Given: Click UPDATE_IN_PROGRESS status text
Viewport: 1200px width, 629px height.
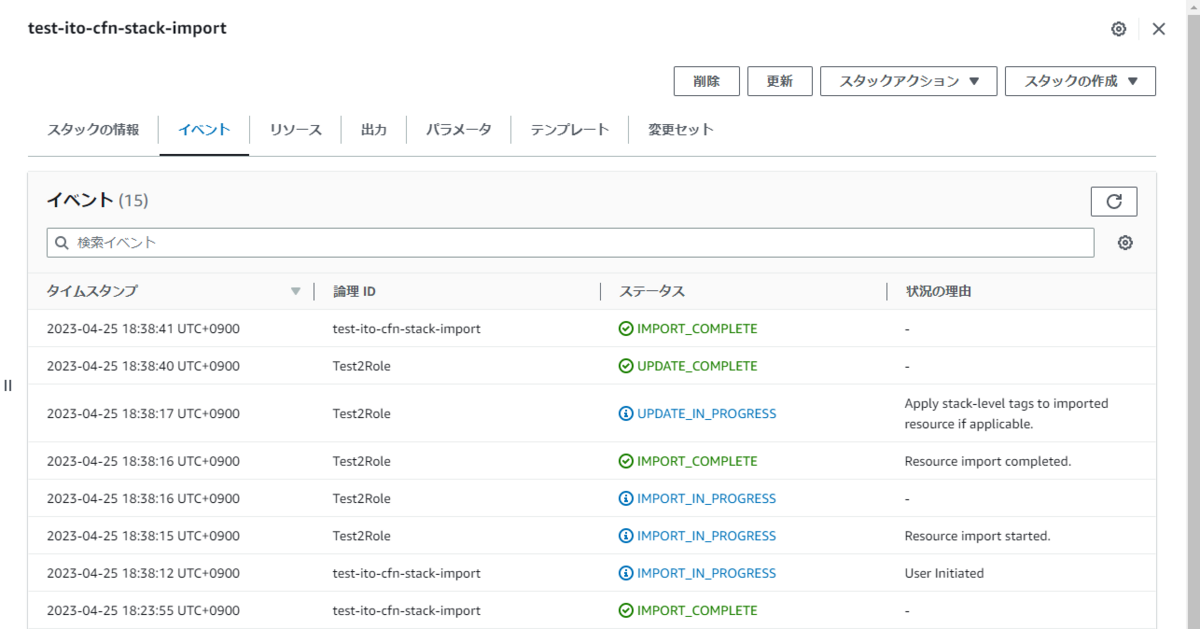Looking at the screenshot, I should (x=706, y=413).
